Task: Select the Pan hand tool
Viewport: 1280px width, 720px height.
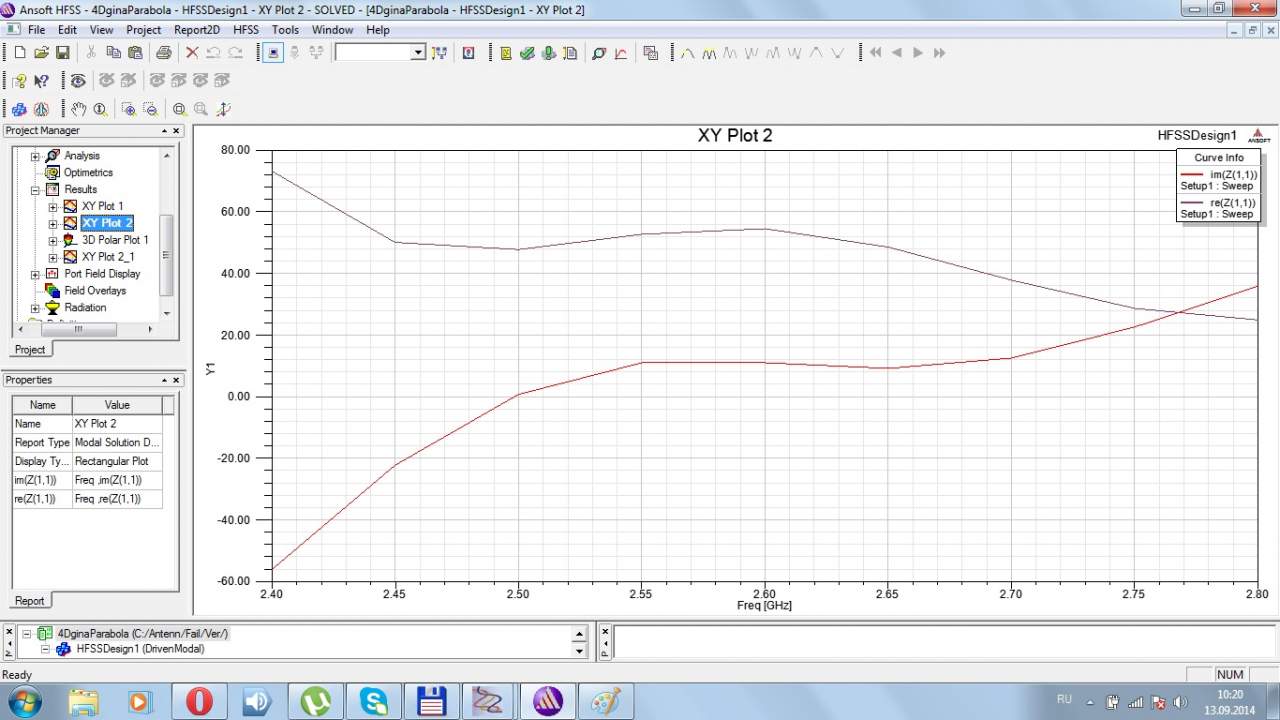Action: 79,109
